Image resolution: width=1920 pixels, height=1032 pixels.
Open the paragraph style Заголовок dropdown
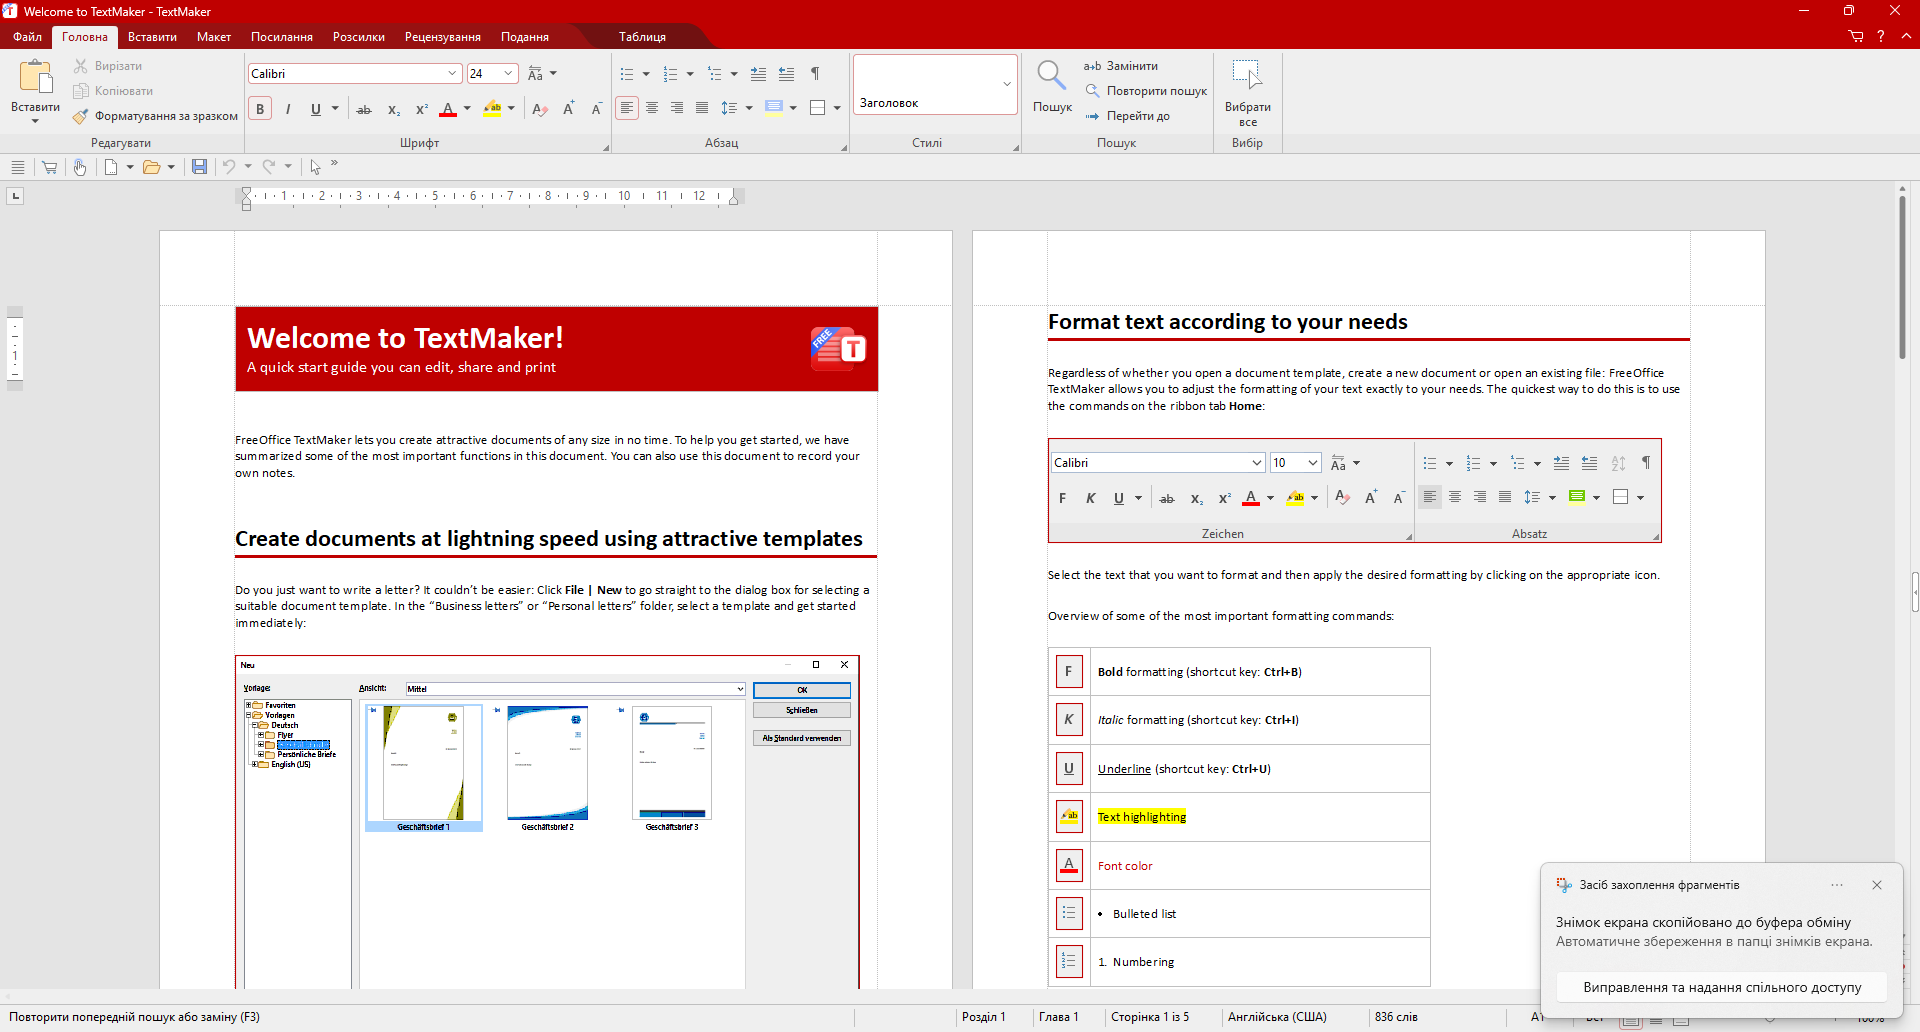[x=1007, y=84]
